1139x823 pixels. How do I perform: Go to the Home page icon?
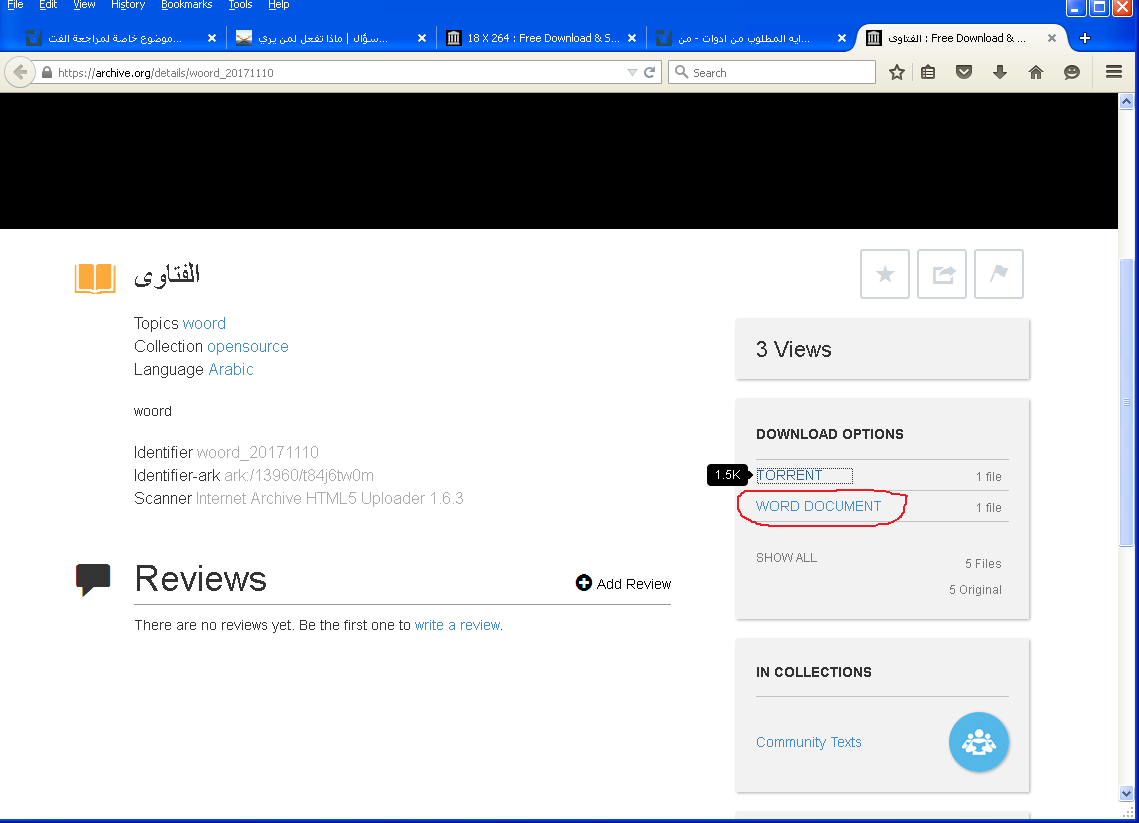(x=1036, y=73)
